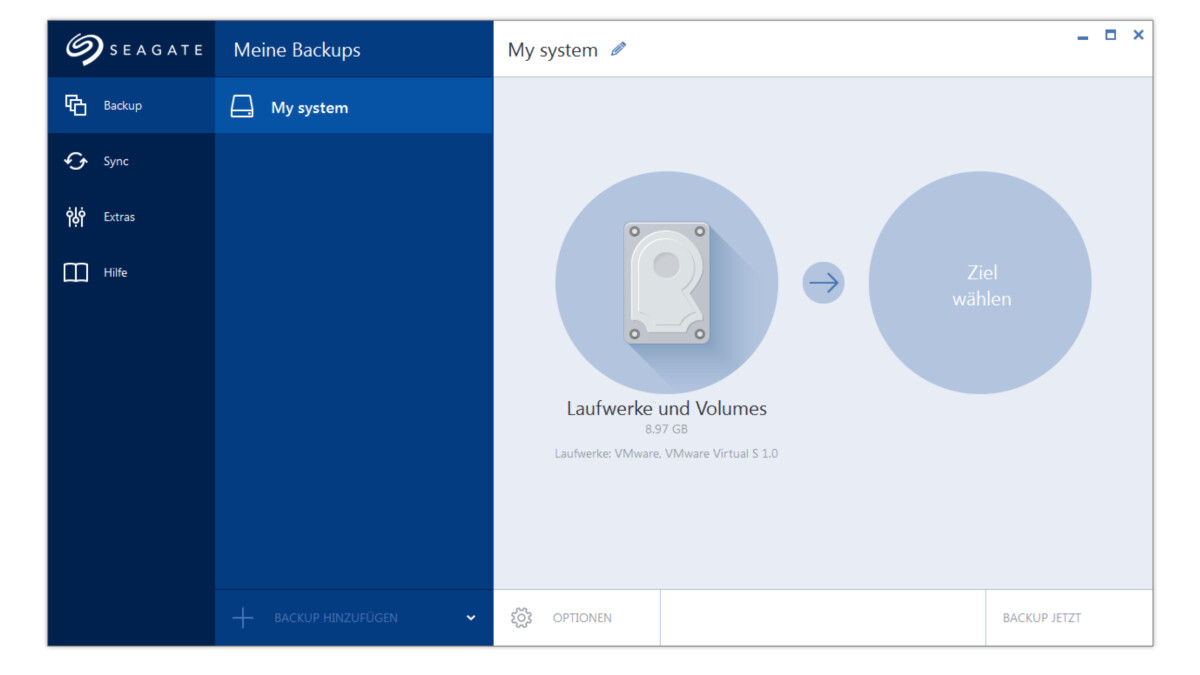This screenshot has width=1200, height=675.
Task: Open the Backup section in sidebar
Action: 131,105
